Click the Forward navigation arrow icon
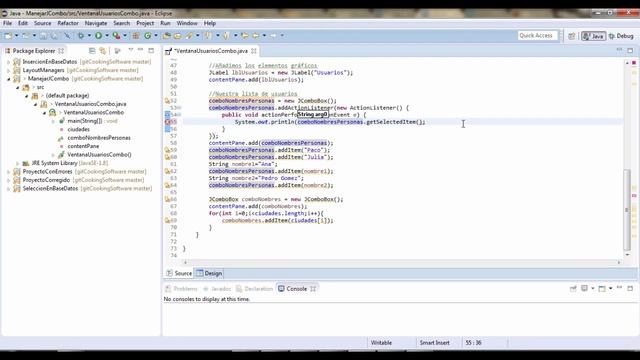The width and height of the screenshot is (640, 360). [273, 36]
